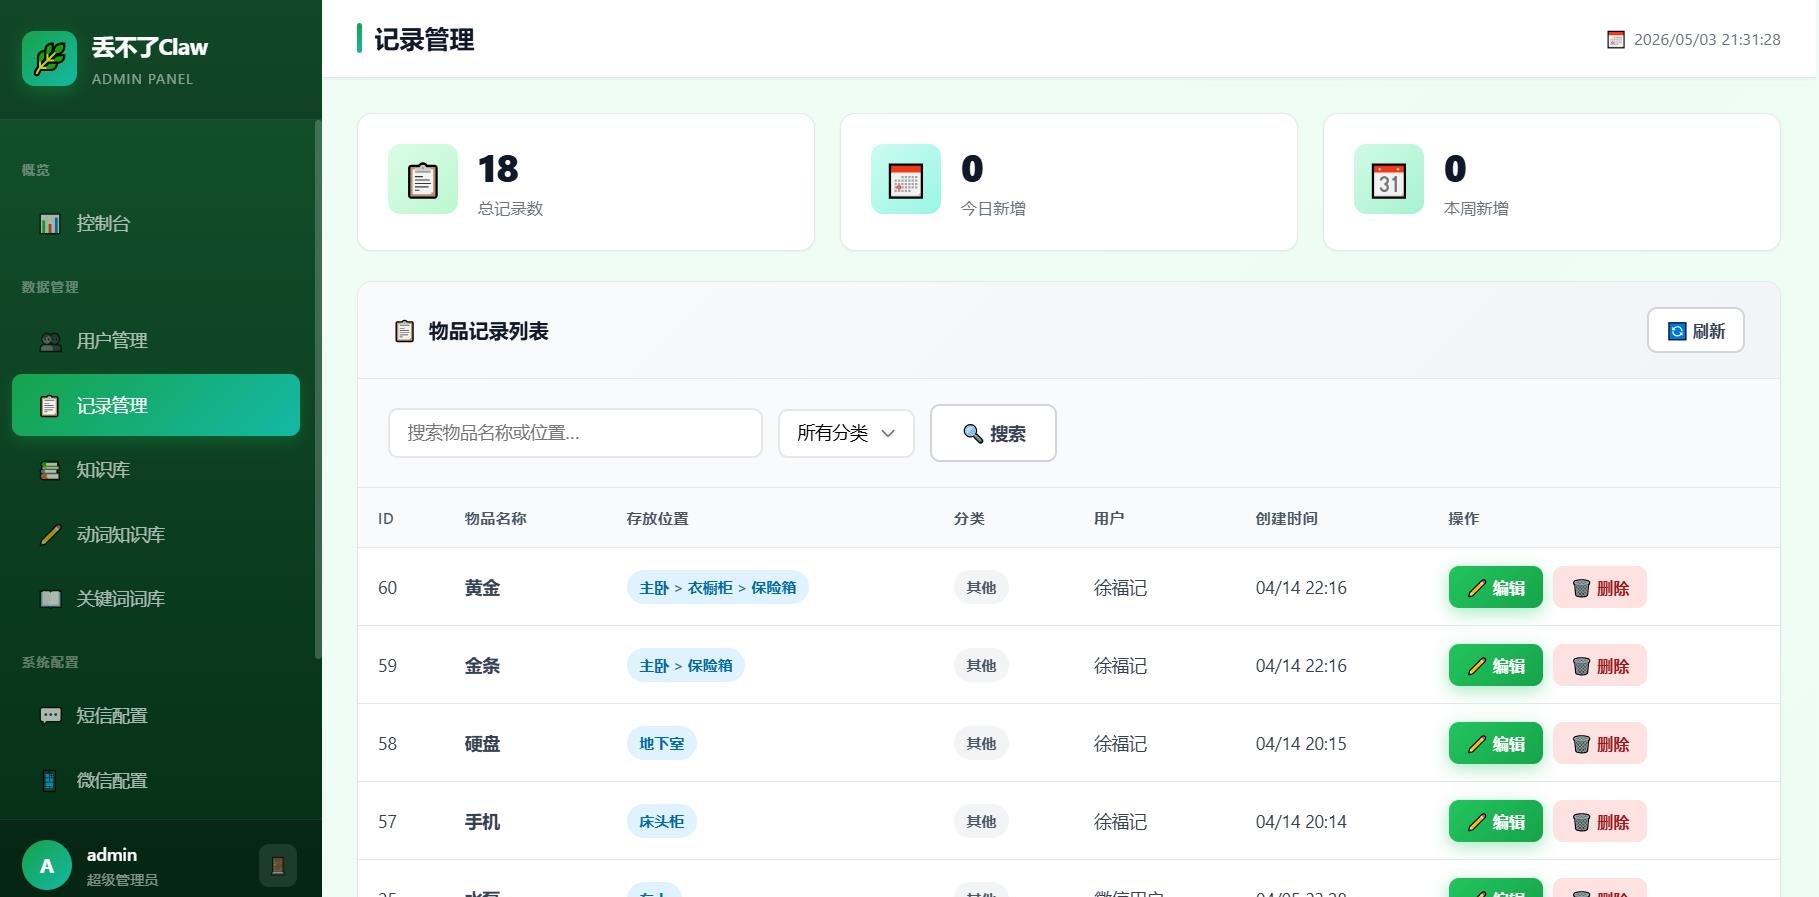Open the 所有分类 category dropdown
Viewport: 1819px width, 897px height.
846,433
